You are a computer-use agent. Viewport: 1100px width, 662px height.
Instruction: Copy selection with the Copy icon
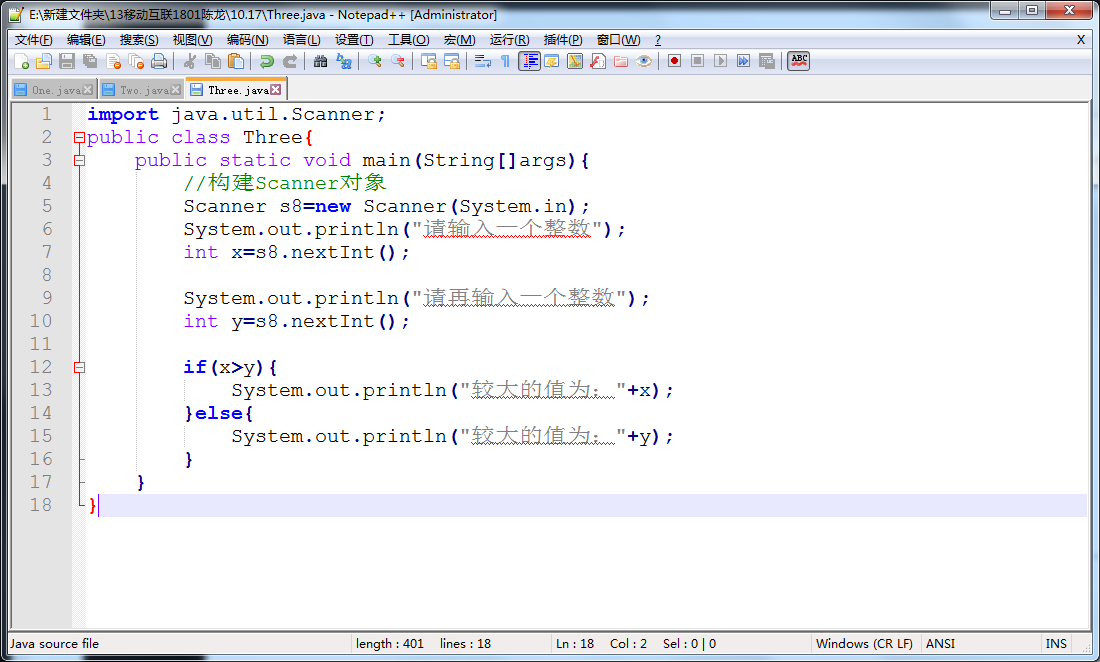click(213, 62)
